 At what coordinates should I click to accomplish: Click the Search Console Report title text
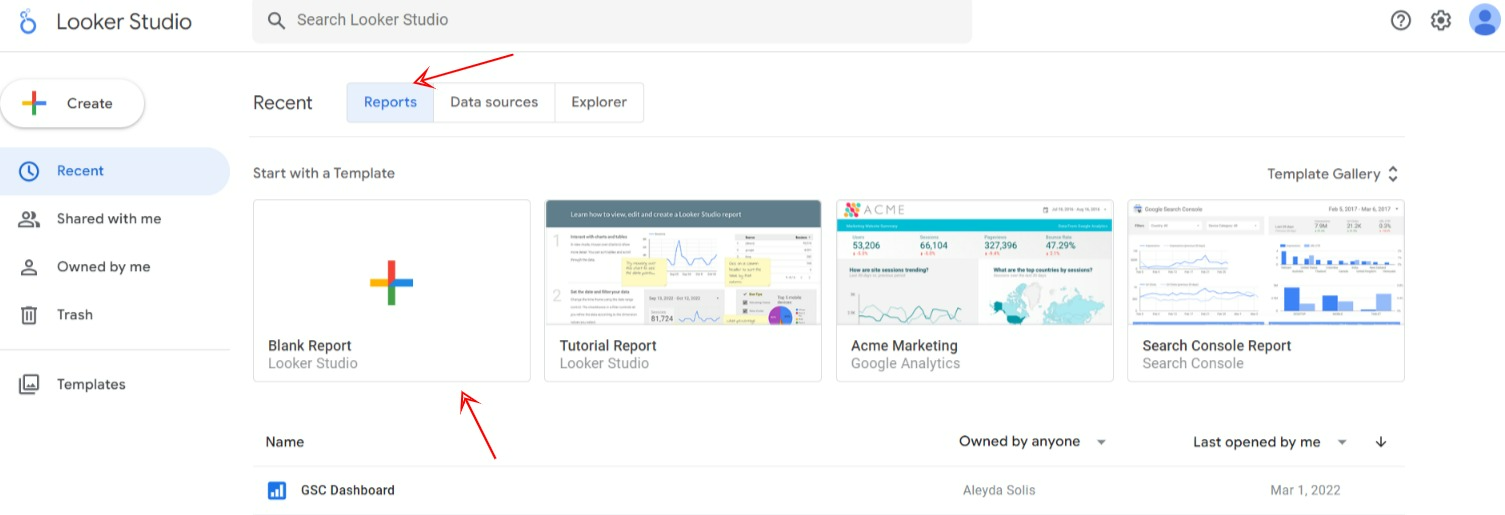[1217, 346]
